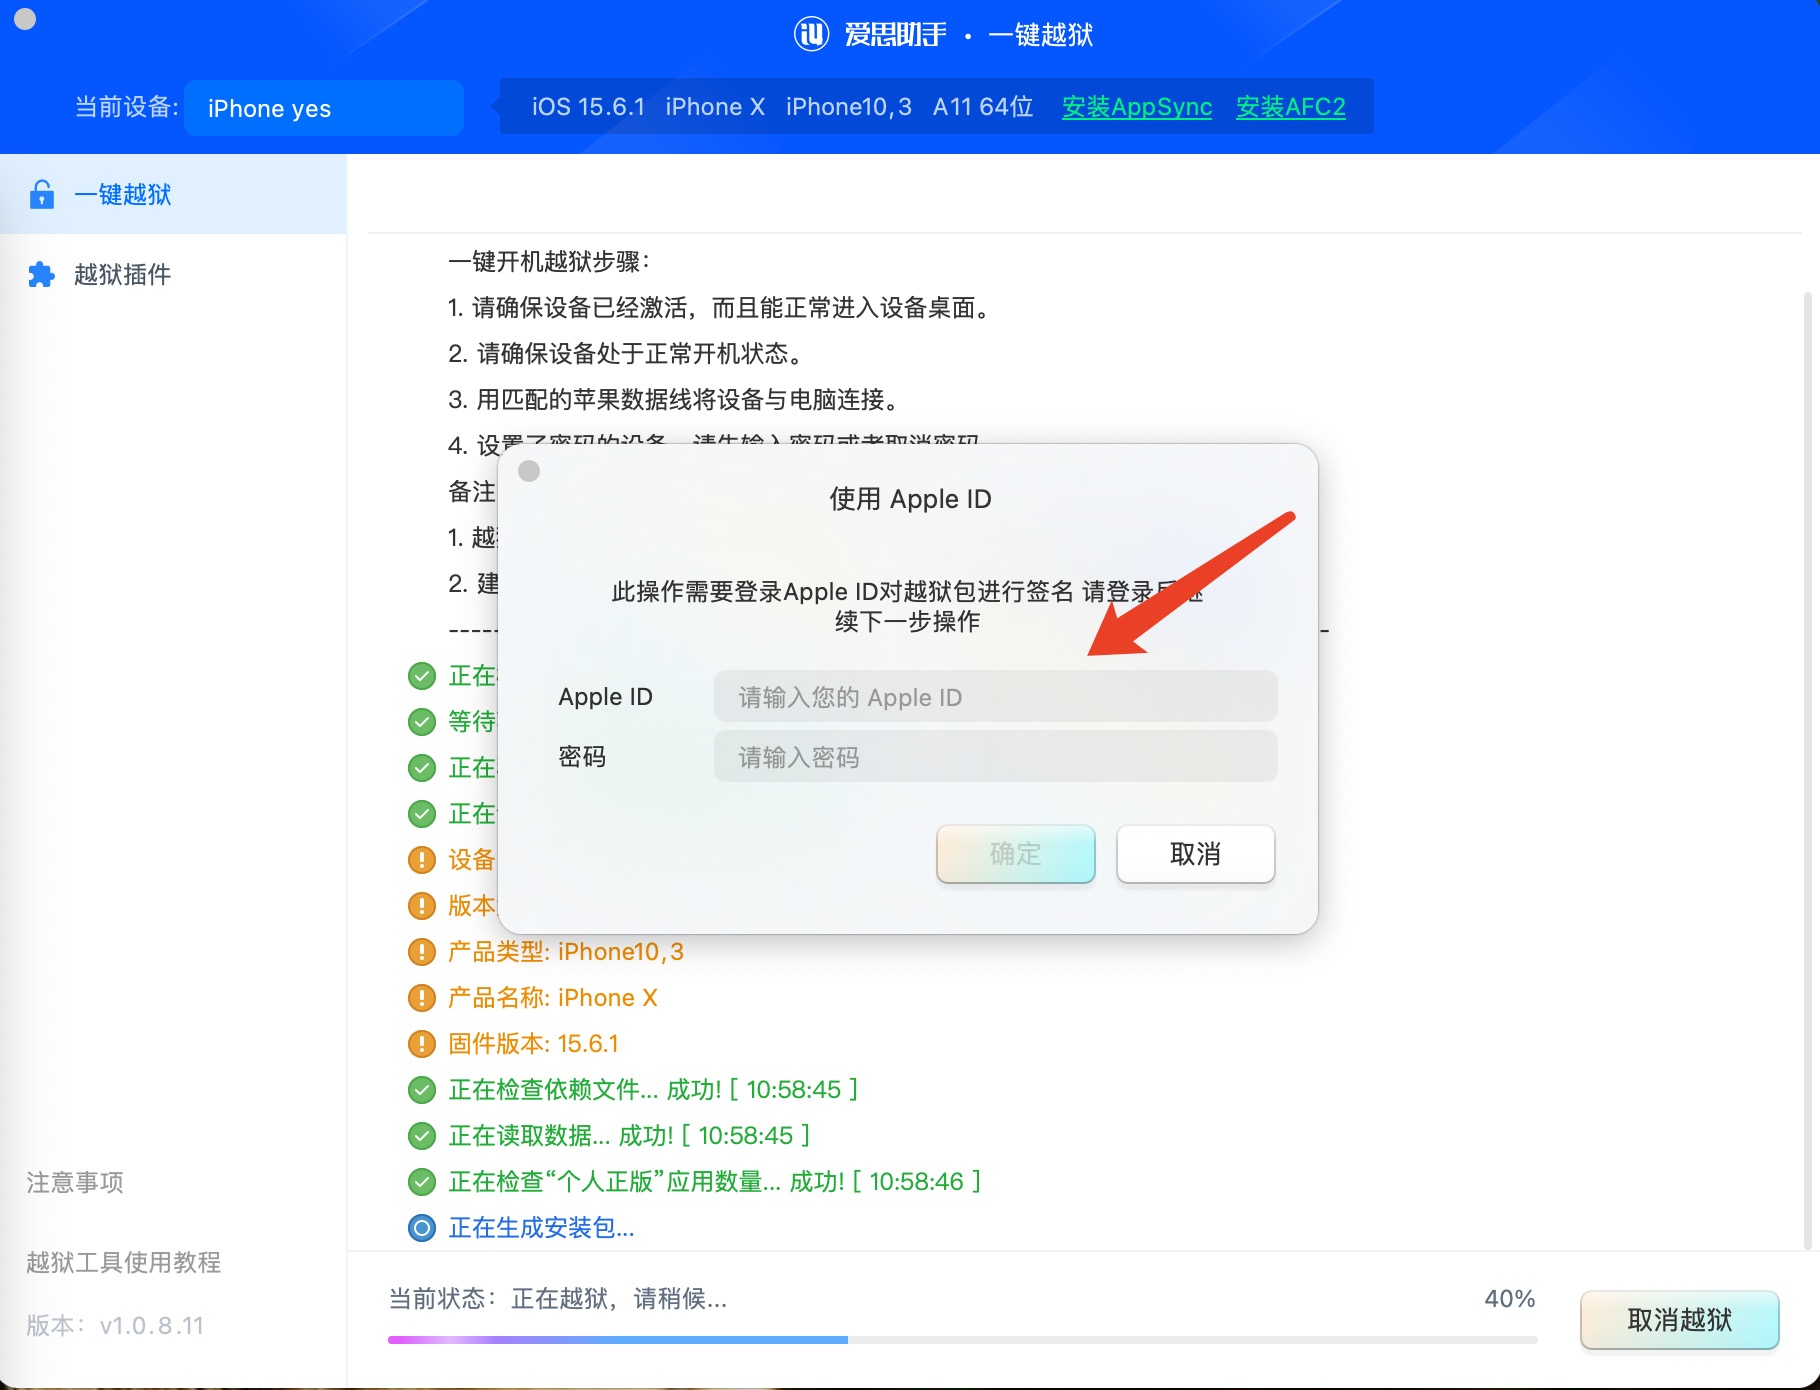This screenshot has height=1390, width=1820.
Task: Click the green checkmark beside 正在检查依赖文件
Action: [421, 1090]
